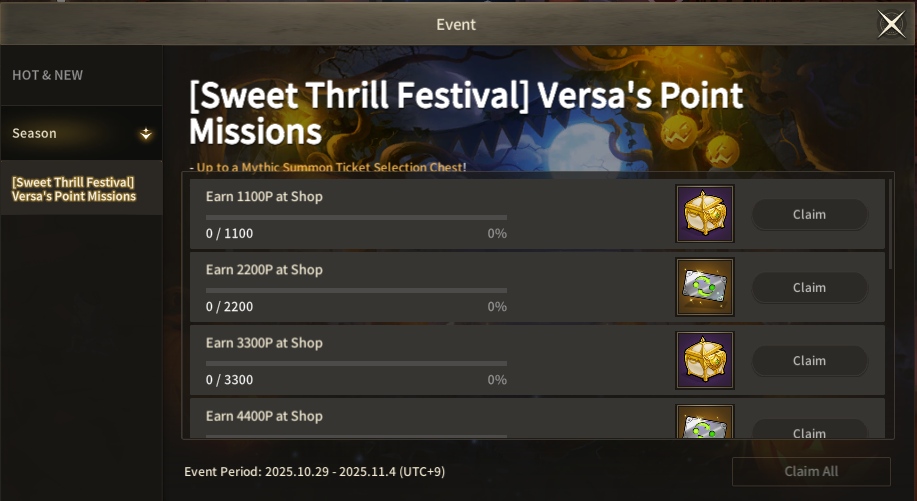Click the mission list scrollbar
This screenshot has width=917, height=501.
[x=889, y=220]
